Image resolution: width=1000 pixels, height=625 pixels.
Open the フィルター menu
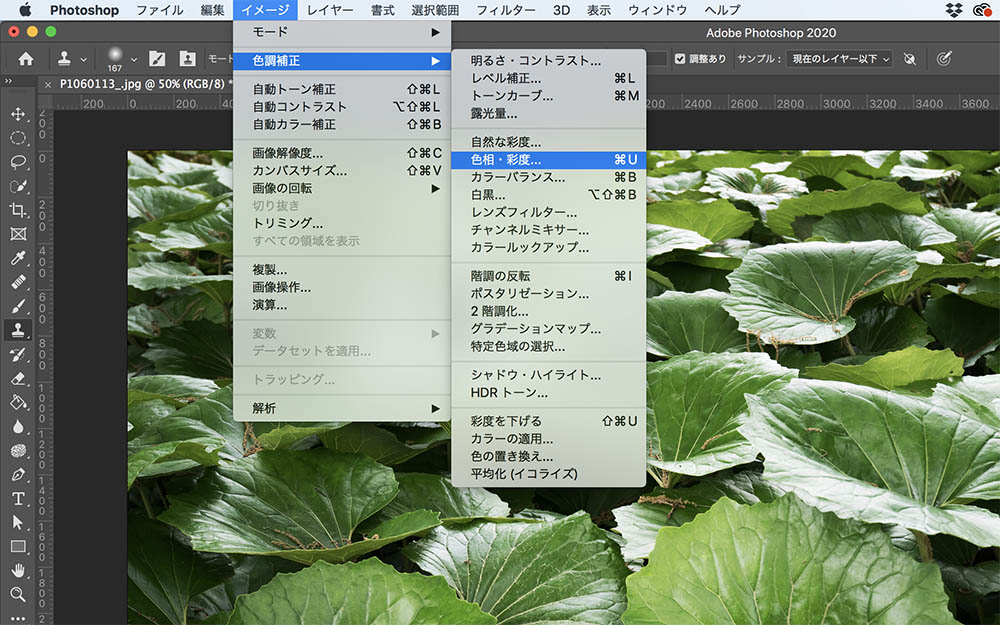[x=505, y=10]
